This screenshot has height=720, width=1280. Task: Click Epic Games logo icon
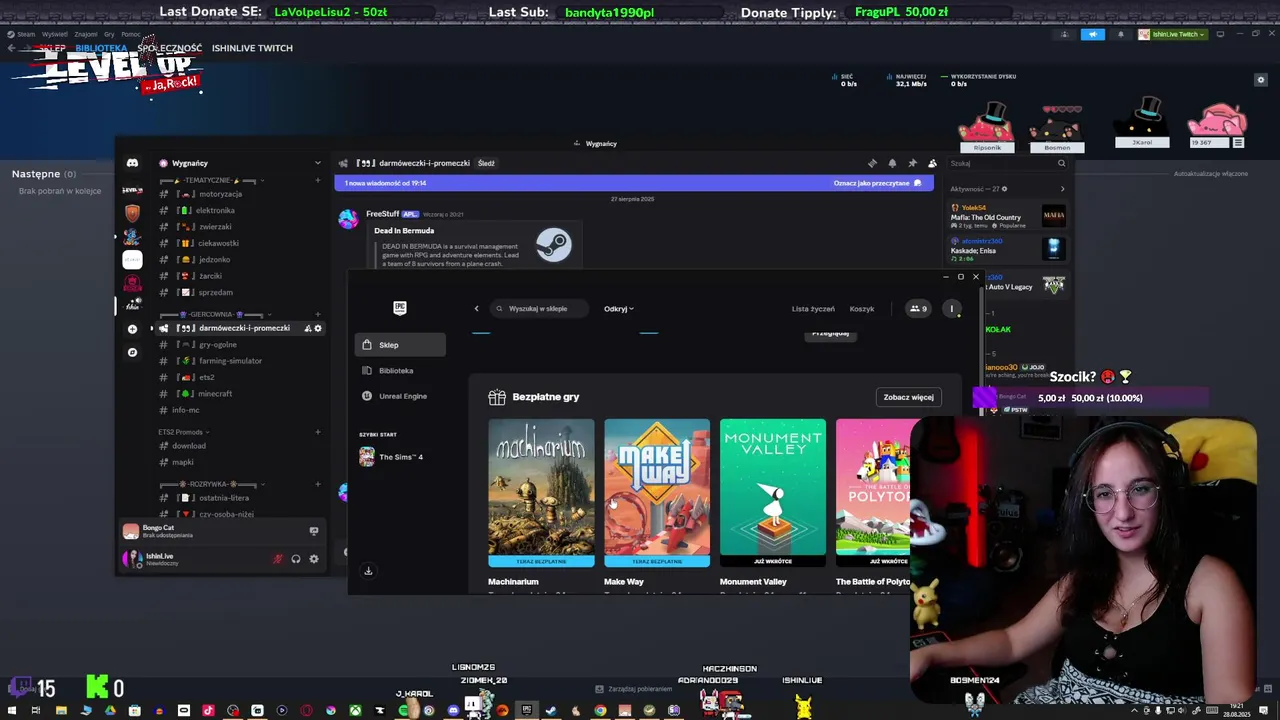pyautogui.click(x=400, y=308)
